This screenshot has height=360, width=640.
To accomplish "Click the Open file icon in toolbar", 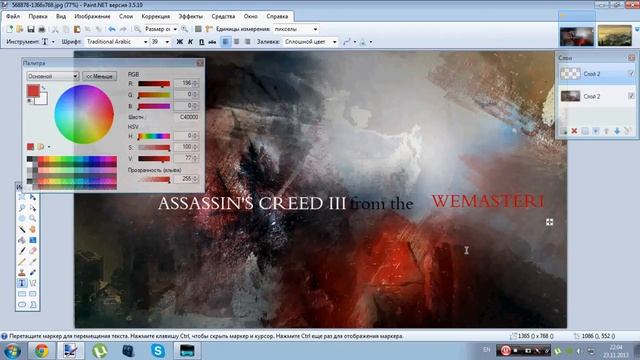I will coord(20,29).
